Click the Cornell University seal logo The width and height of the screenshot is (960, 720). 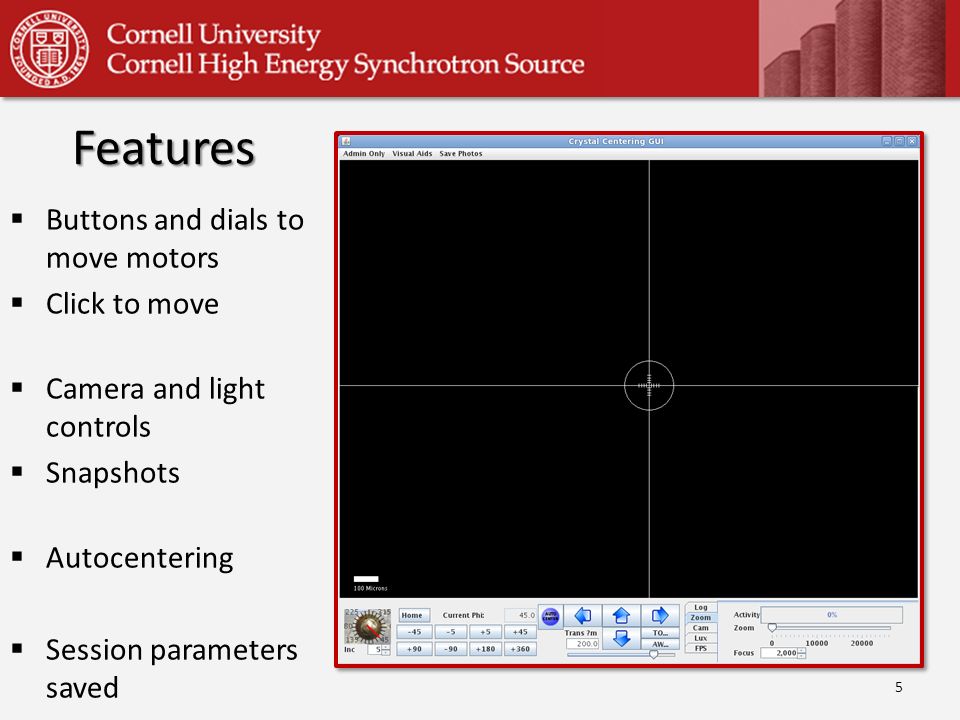[x=49, y=49]
